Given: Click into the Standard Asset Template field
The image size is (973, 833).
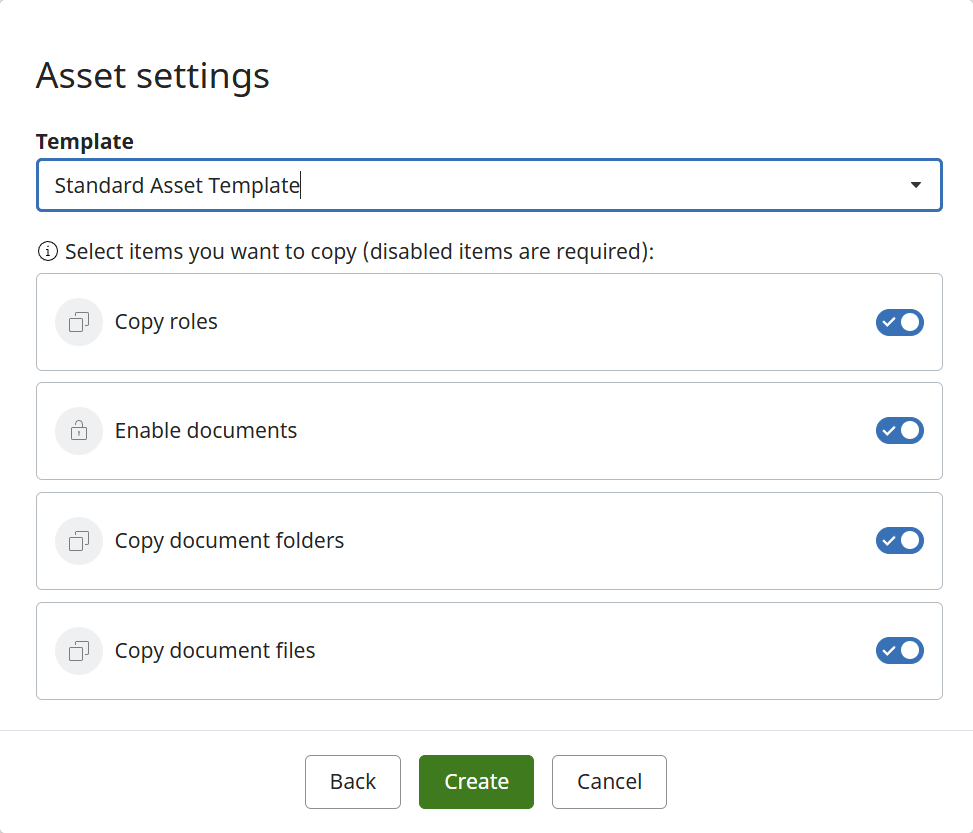Looking at the screenshot, I should coord(489,185).
